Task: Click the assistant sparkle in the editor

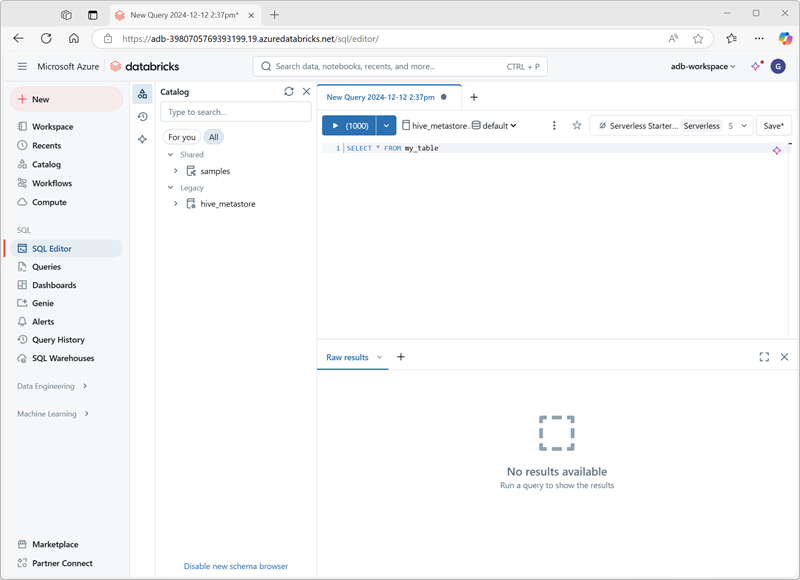Action: [777, 150]
